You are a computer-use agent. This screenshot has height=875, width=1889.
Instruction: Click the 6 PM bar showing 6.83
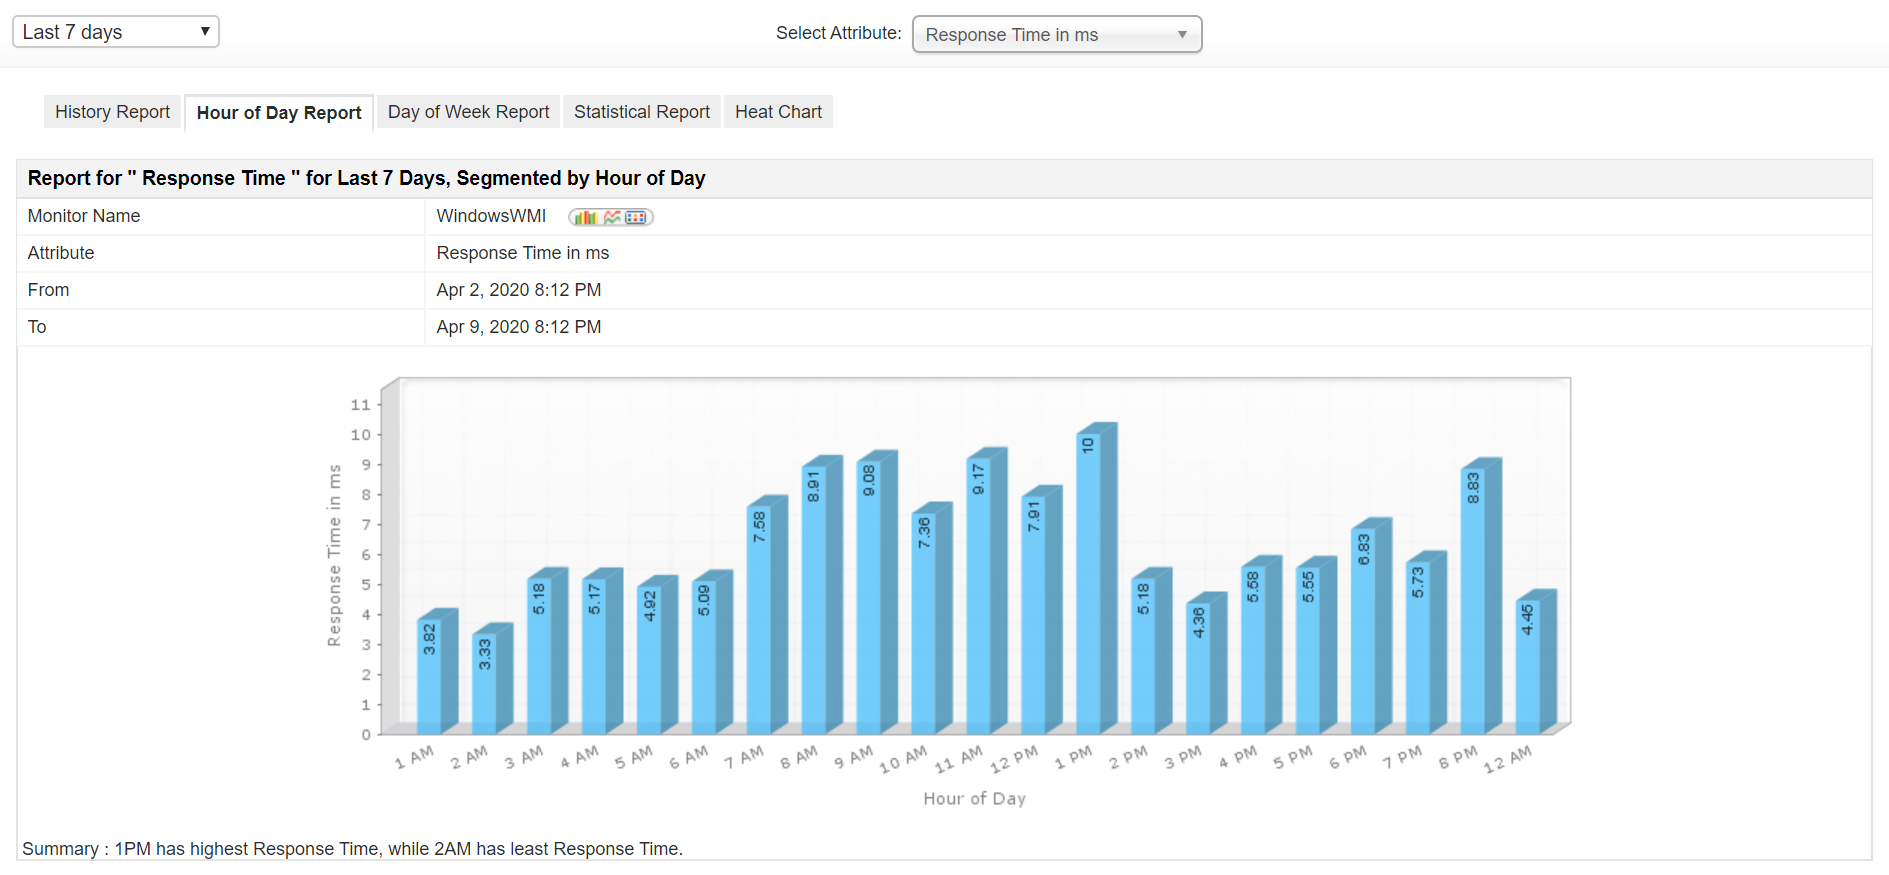pyautogui.click(x=1363, y=631)
